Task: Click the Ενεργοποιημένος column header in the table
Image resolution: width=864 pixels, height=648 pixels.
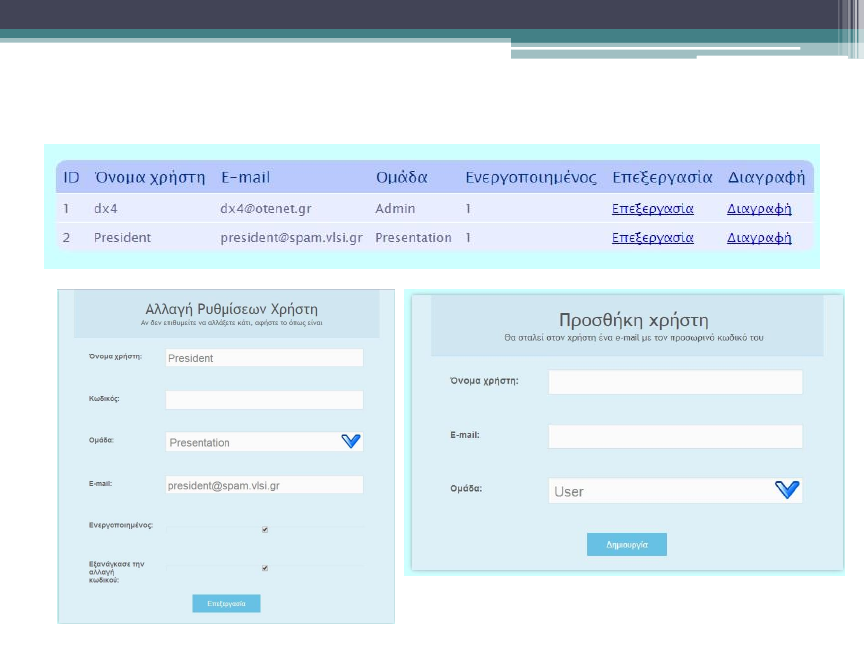Action: [x=531, y=177]
